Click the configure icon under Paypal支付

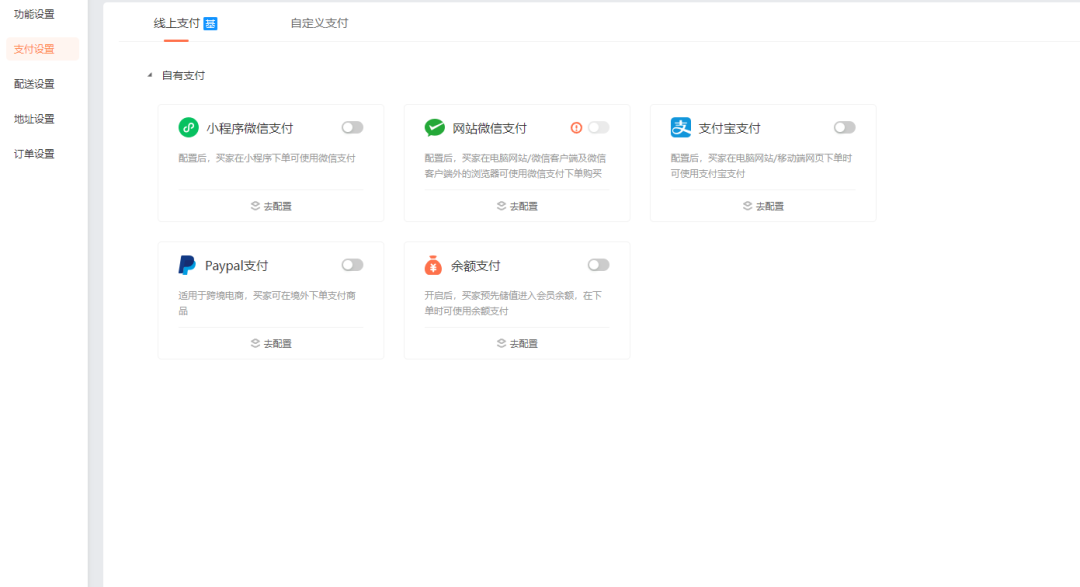point(255,343)
